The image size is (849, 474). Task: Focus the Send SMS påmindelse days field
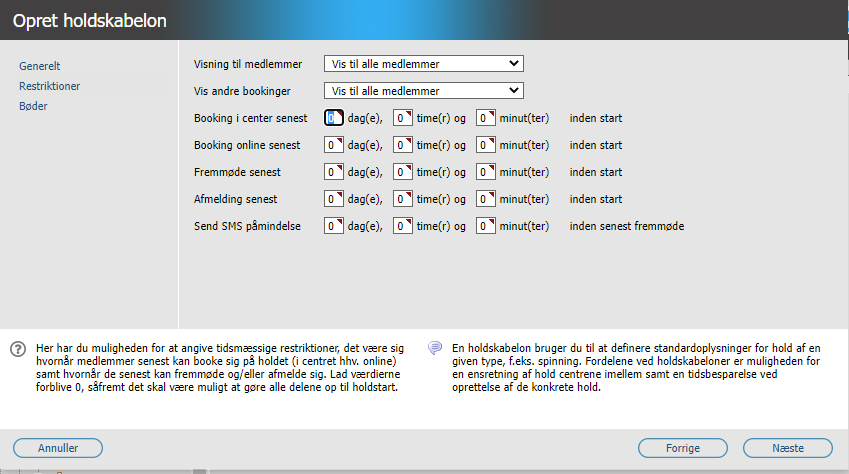(334, 226)
